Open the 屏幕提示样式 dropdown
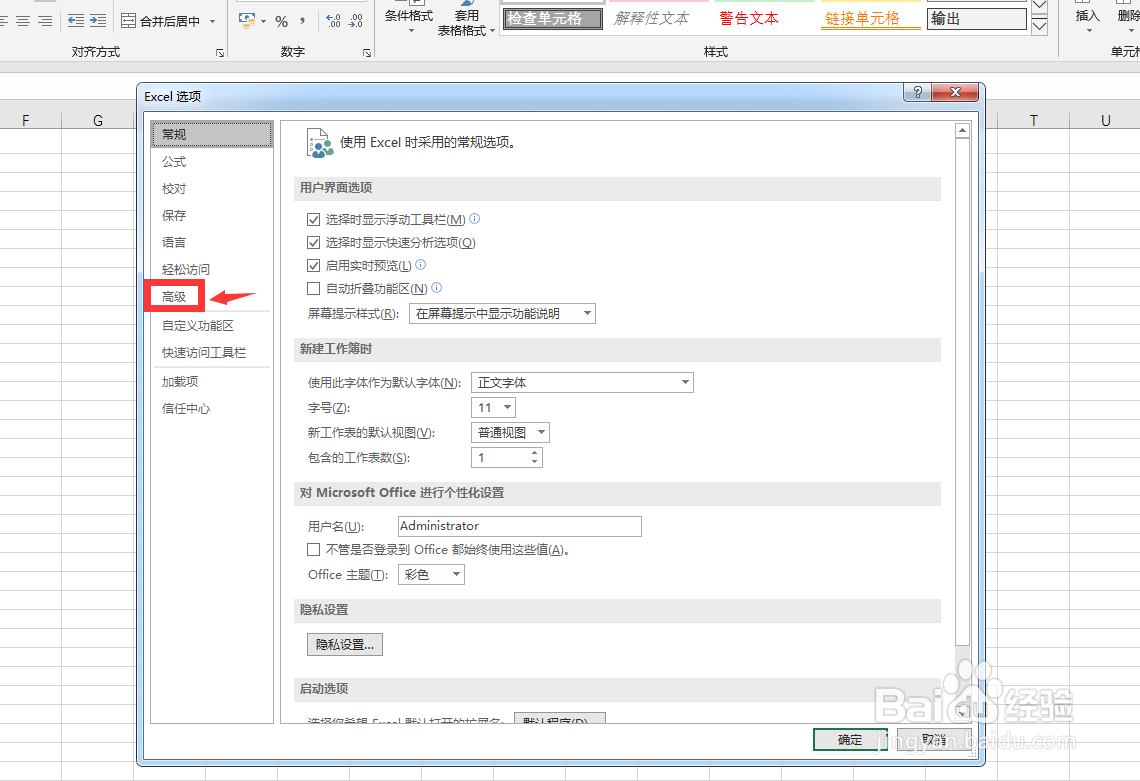Image resolution: width=1140 pixels, height=781 pixels. click(x=502, y=313)
